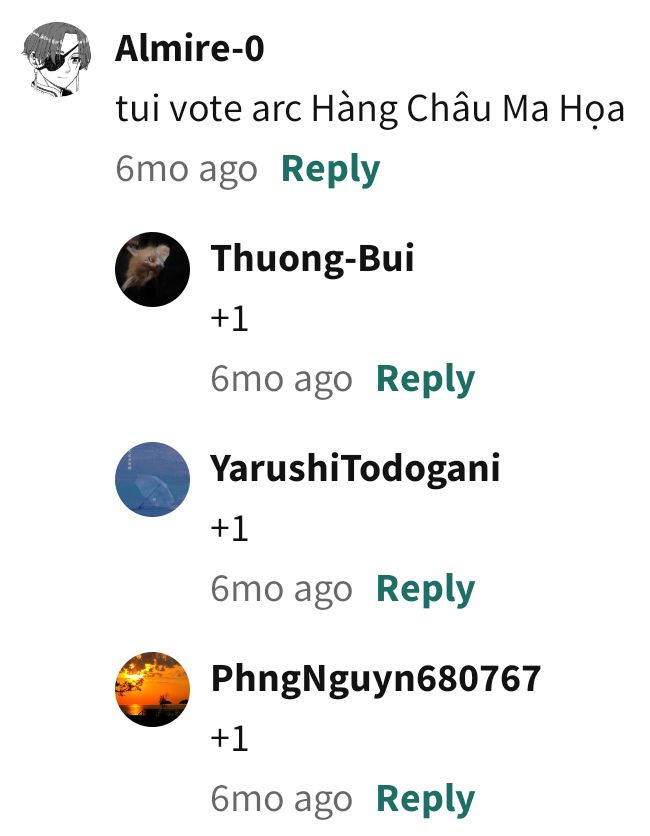Click the 6mo ago timestamp under Almire-0's comment
The width and height of the screenshot is (650, 836).
[x=187, y=170]
